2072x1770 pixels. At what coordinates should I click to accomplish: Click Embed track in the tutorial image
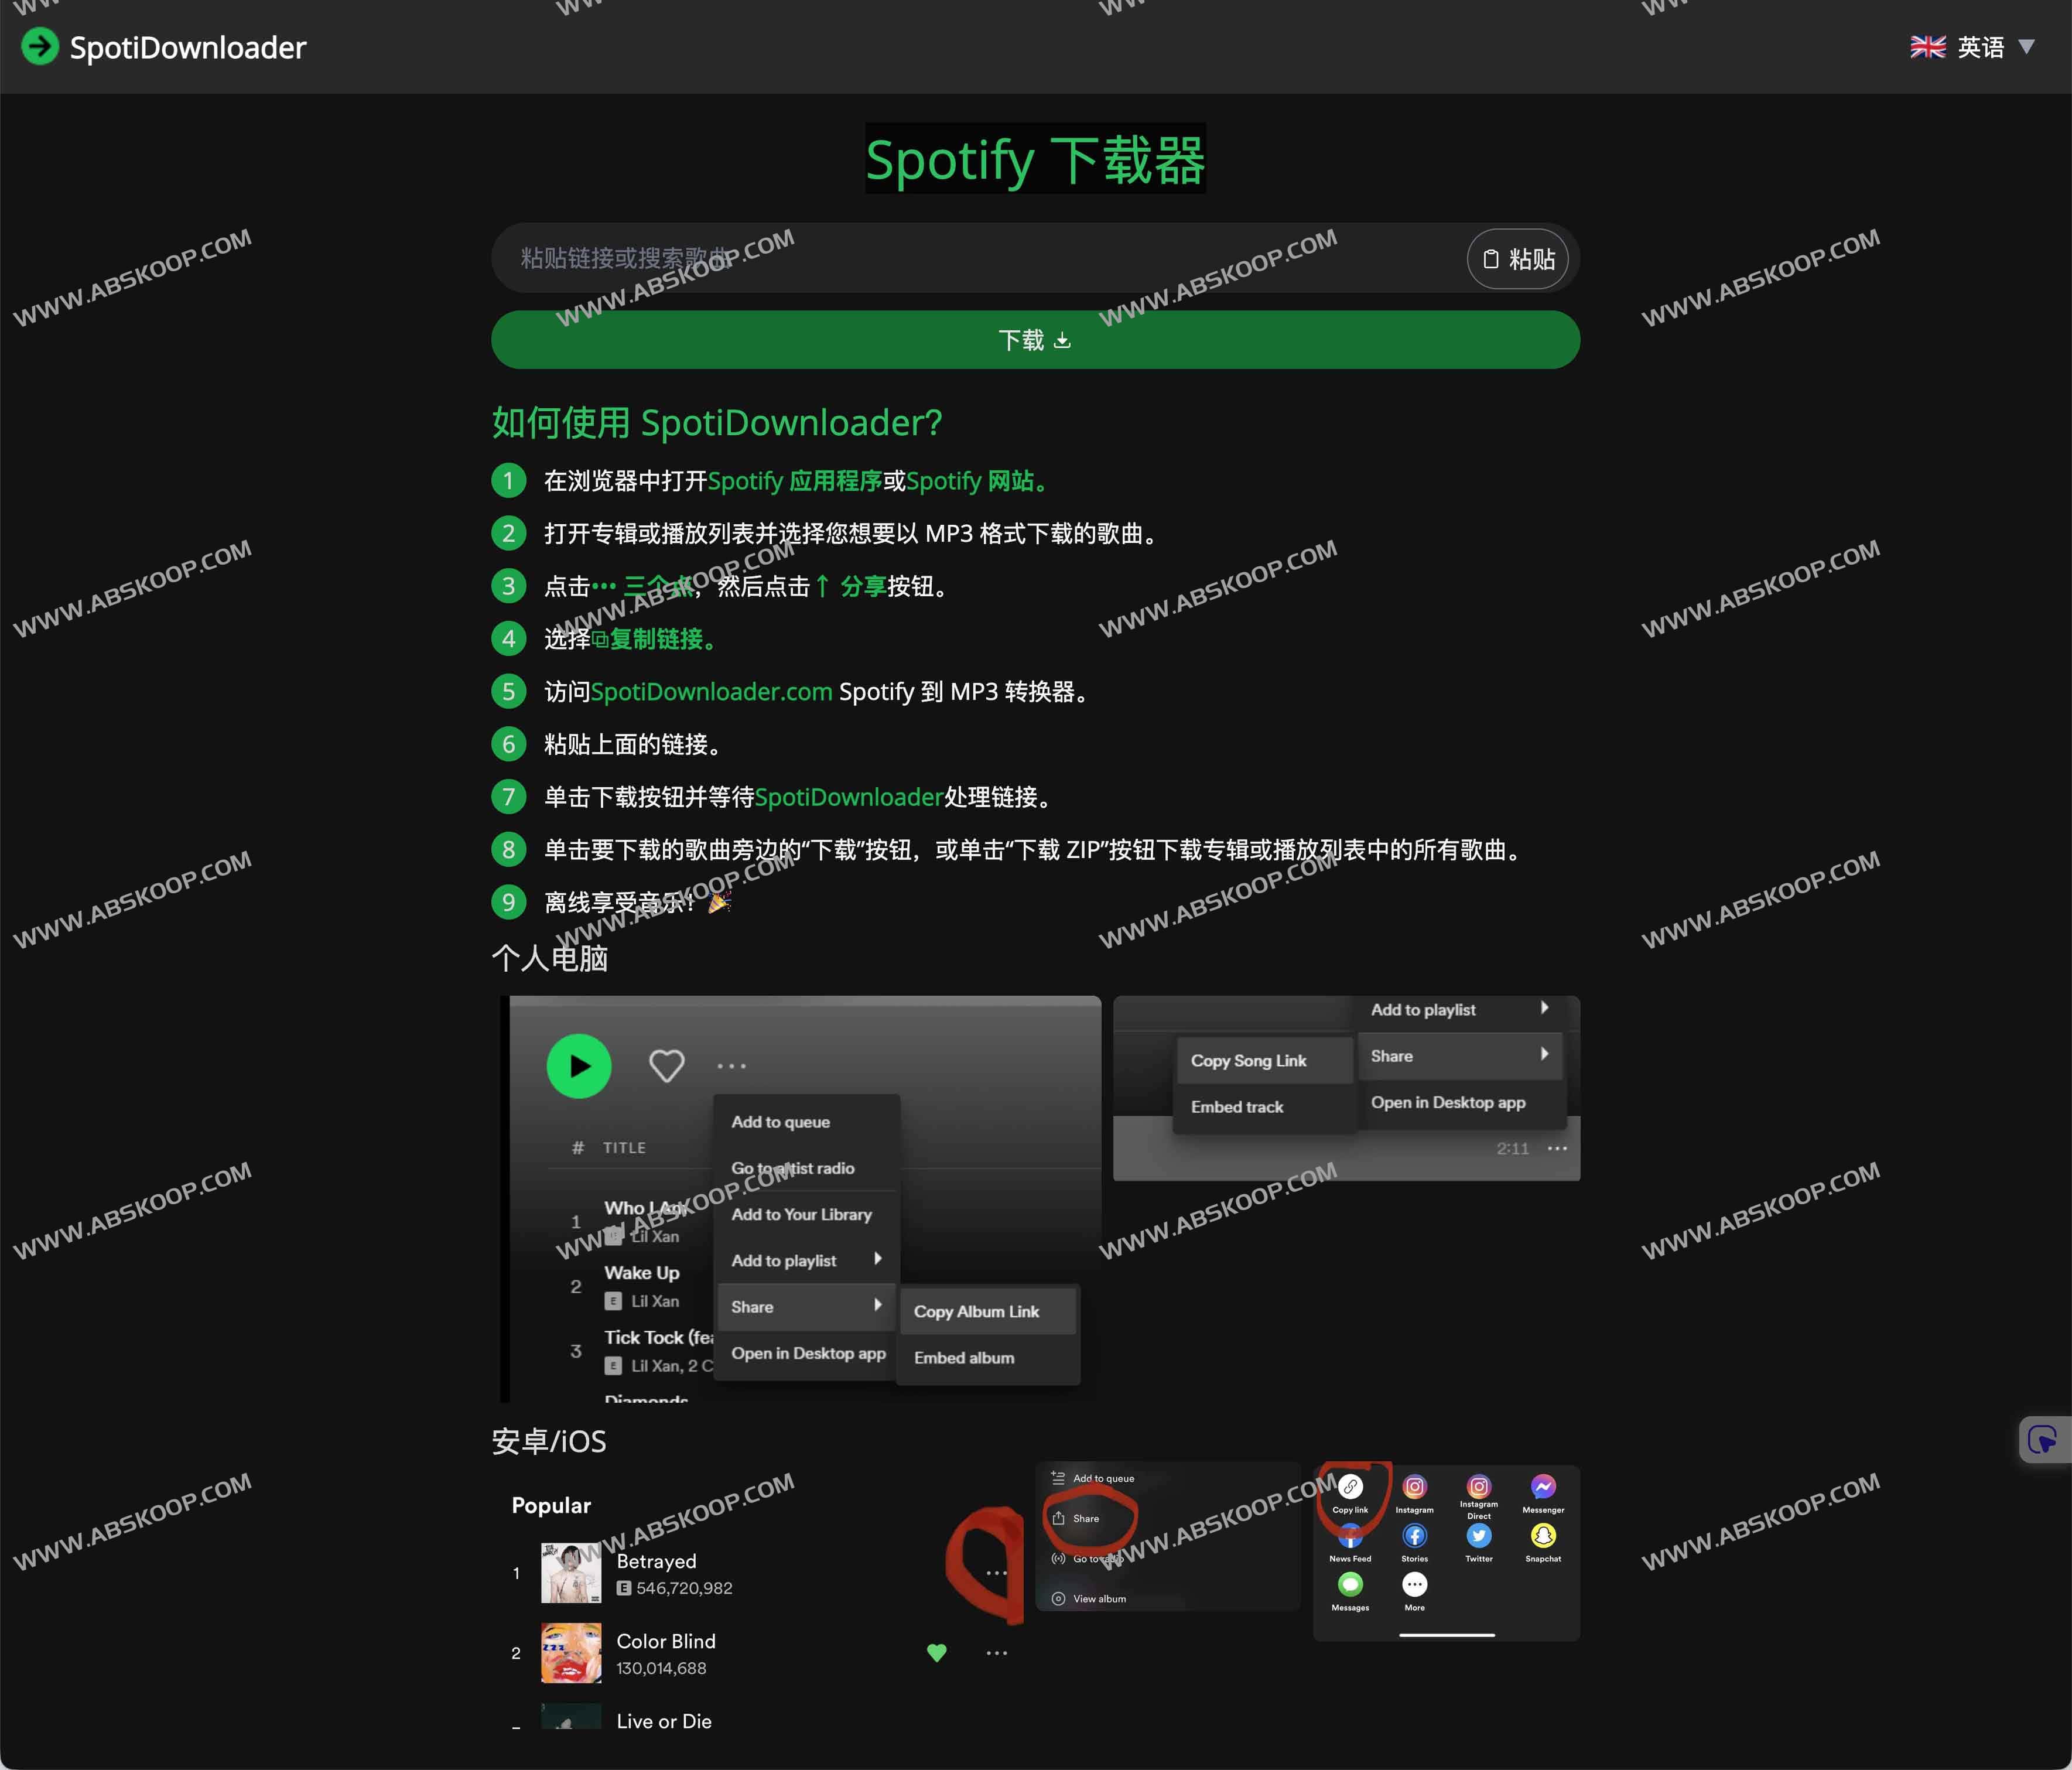click(x=1237, y=1106)
